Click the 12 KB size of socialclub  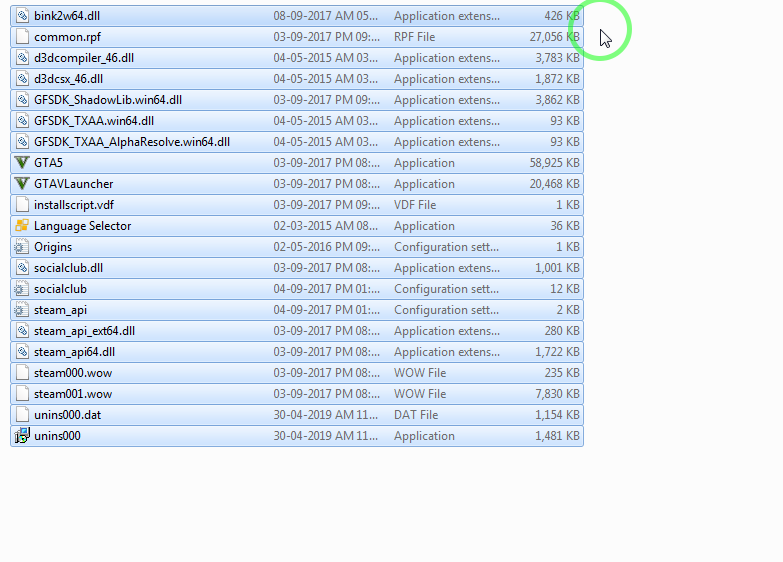point(565,289)
